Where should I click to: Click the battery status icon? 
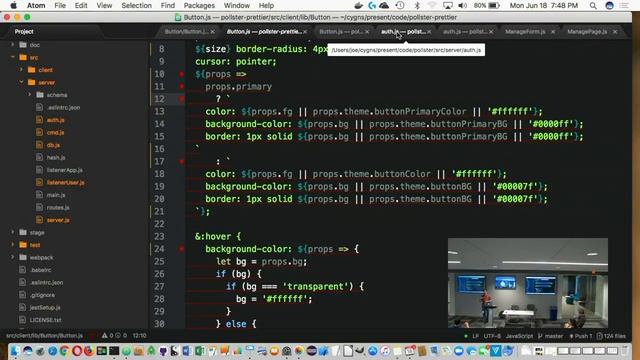tap(494, 5)
